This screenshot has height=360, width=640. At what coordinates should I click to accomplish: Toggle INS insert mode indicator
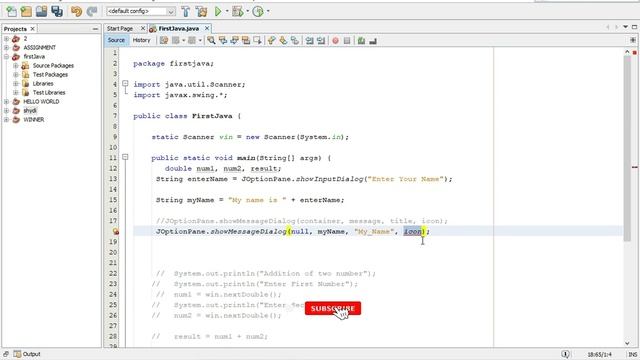tap(633, 354)
